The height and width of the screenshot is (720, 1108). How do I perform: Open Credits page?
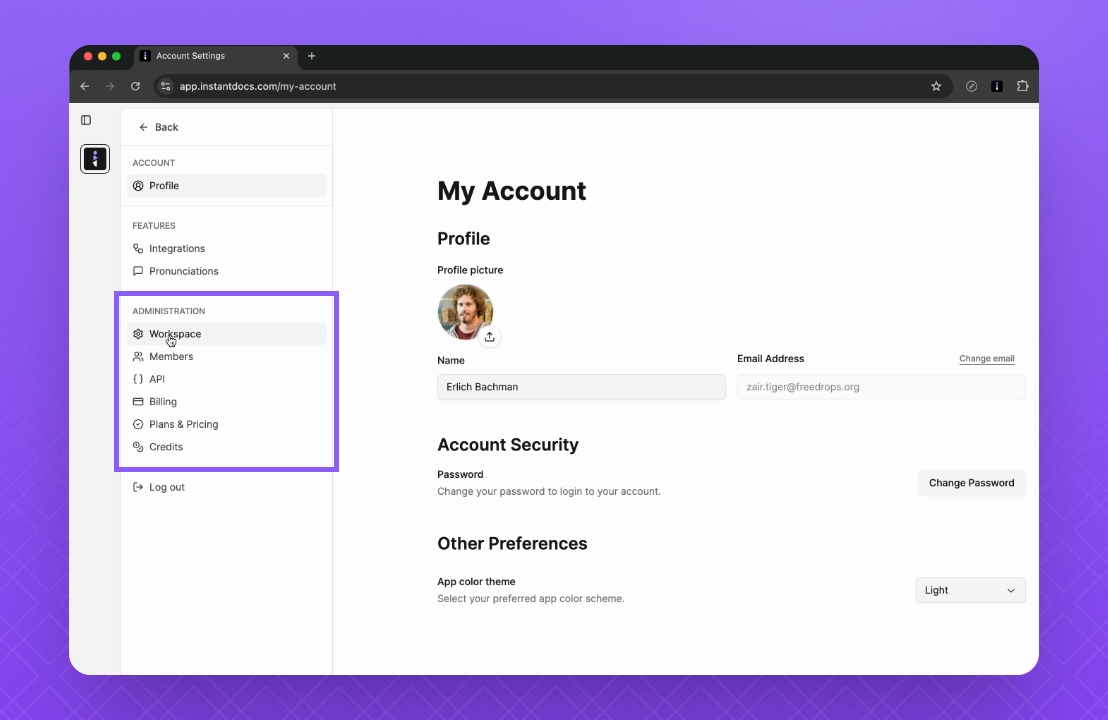226,447
